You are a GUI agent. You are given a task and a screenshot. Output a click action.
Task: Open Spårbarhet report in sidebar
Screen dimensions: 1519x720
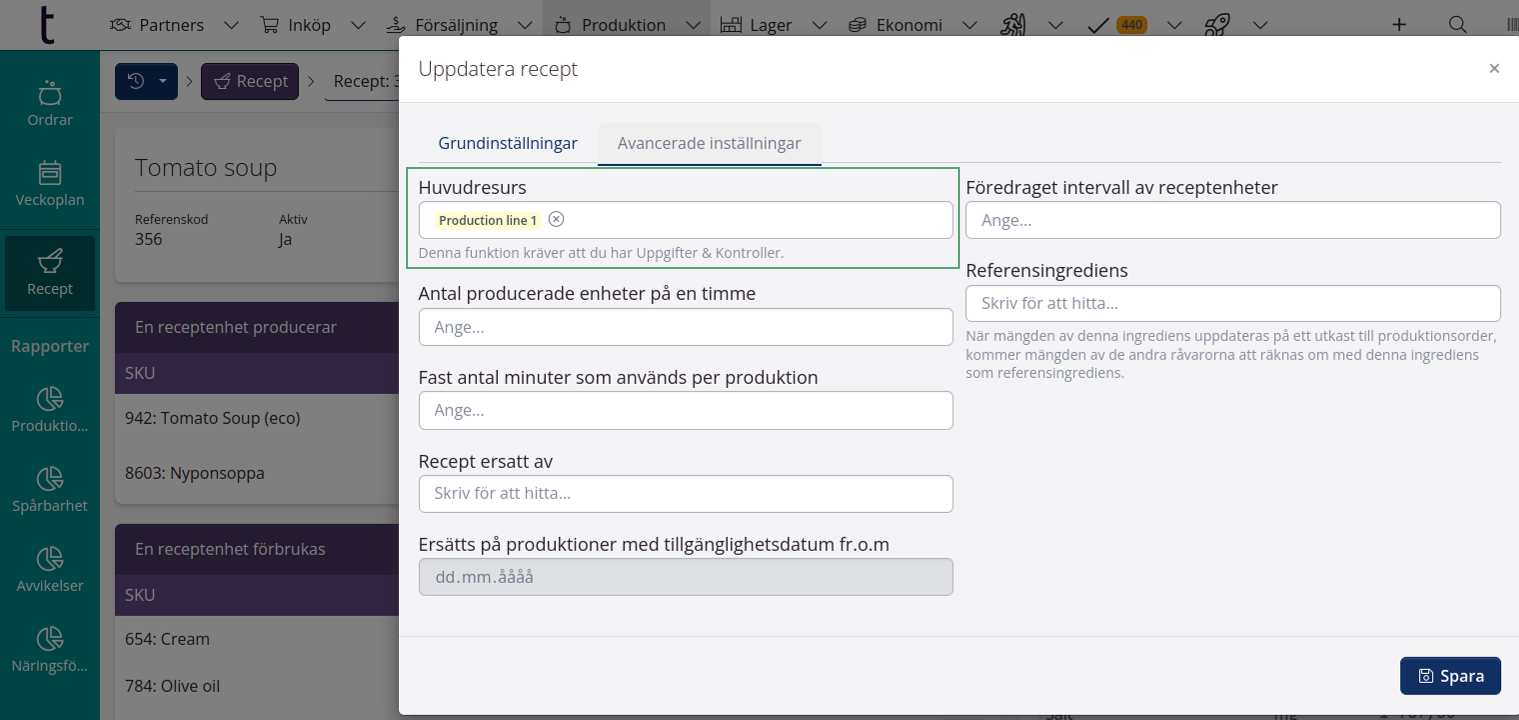point(49,489)
